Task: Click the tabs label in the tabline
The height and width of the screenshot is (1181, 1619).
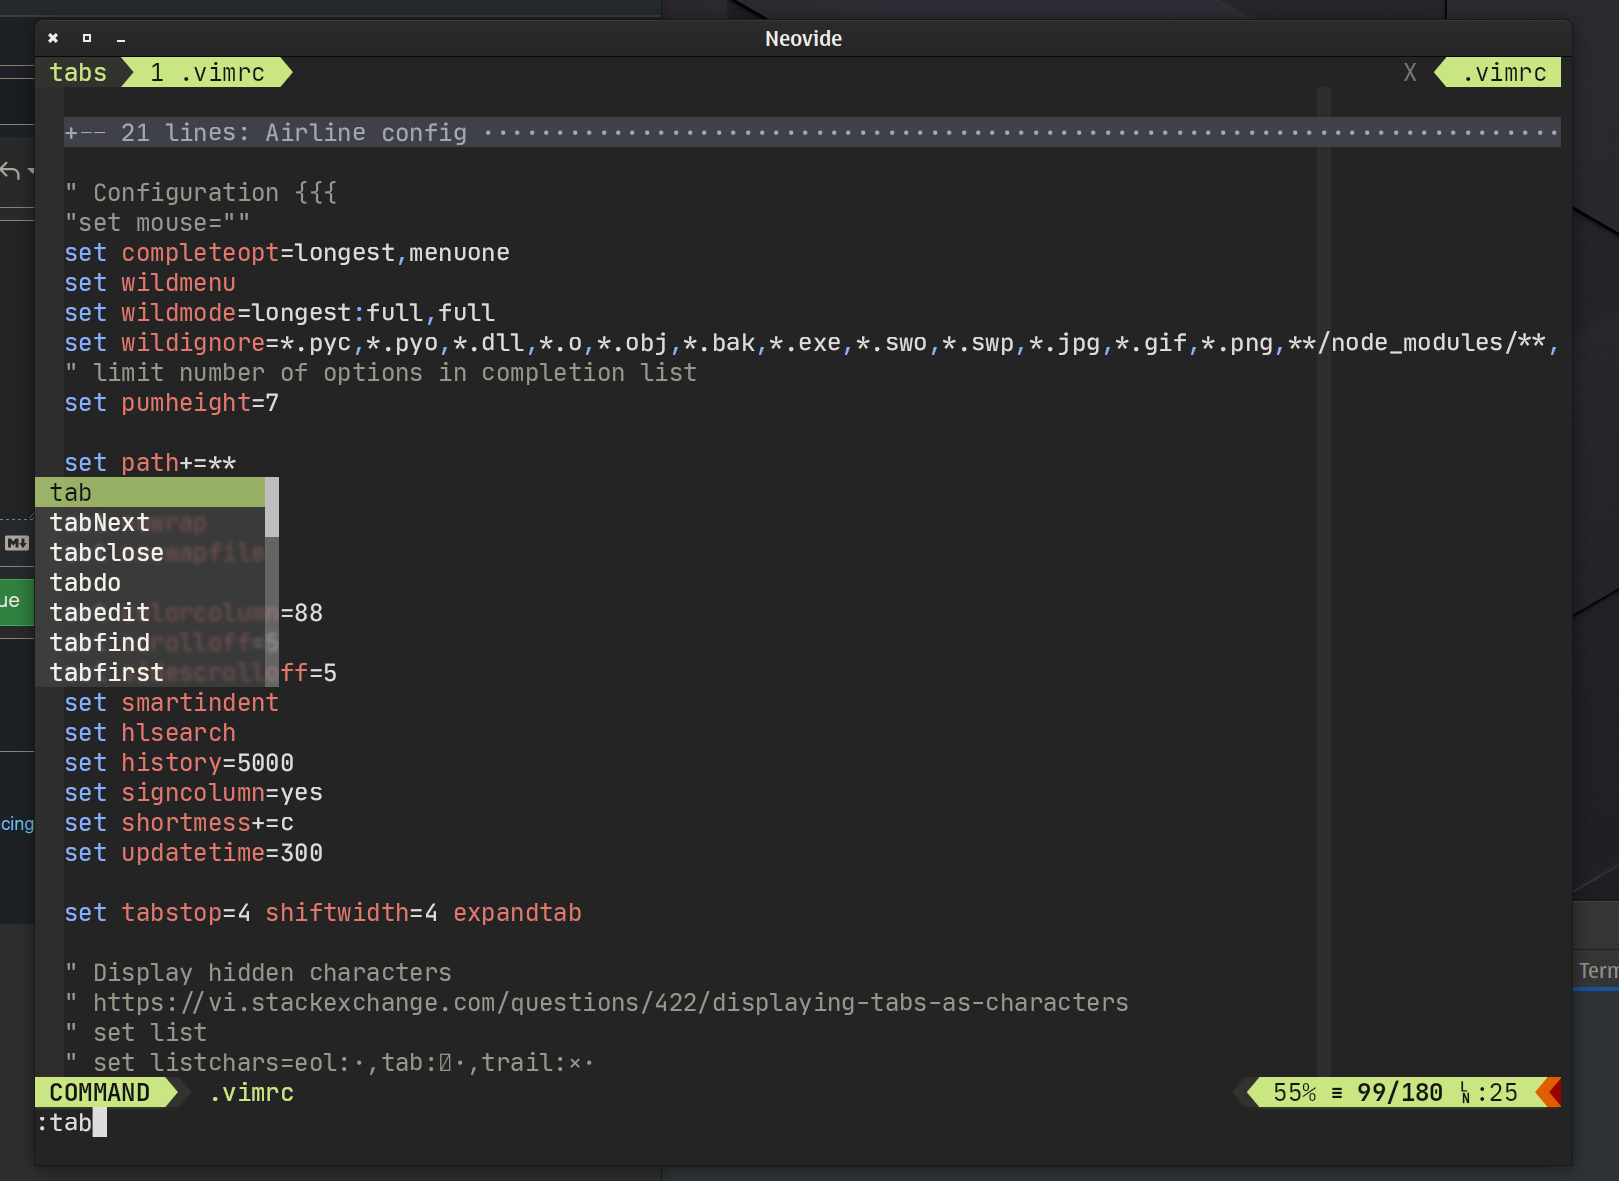Action: pos(78,73)
